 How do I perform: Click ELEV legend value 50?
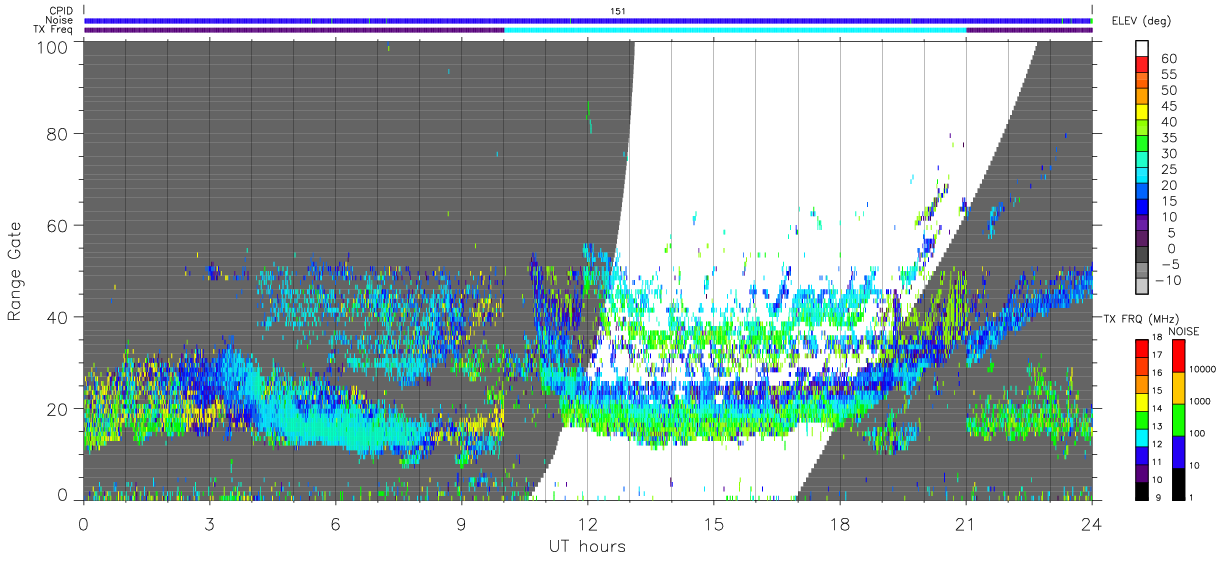[x=1167, y=90]
